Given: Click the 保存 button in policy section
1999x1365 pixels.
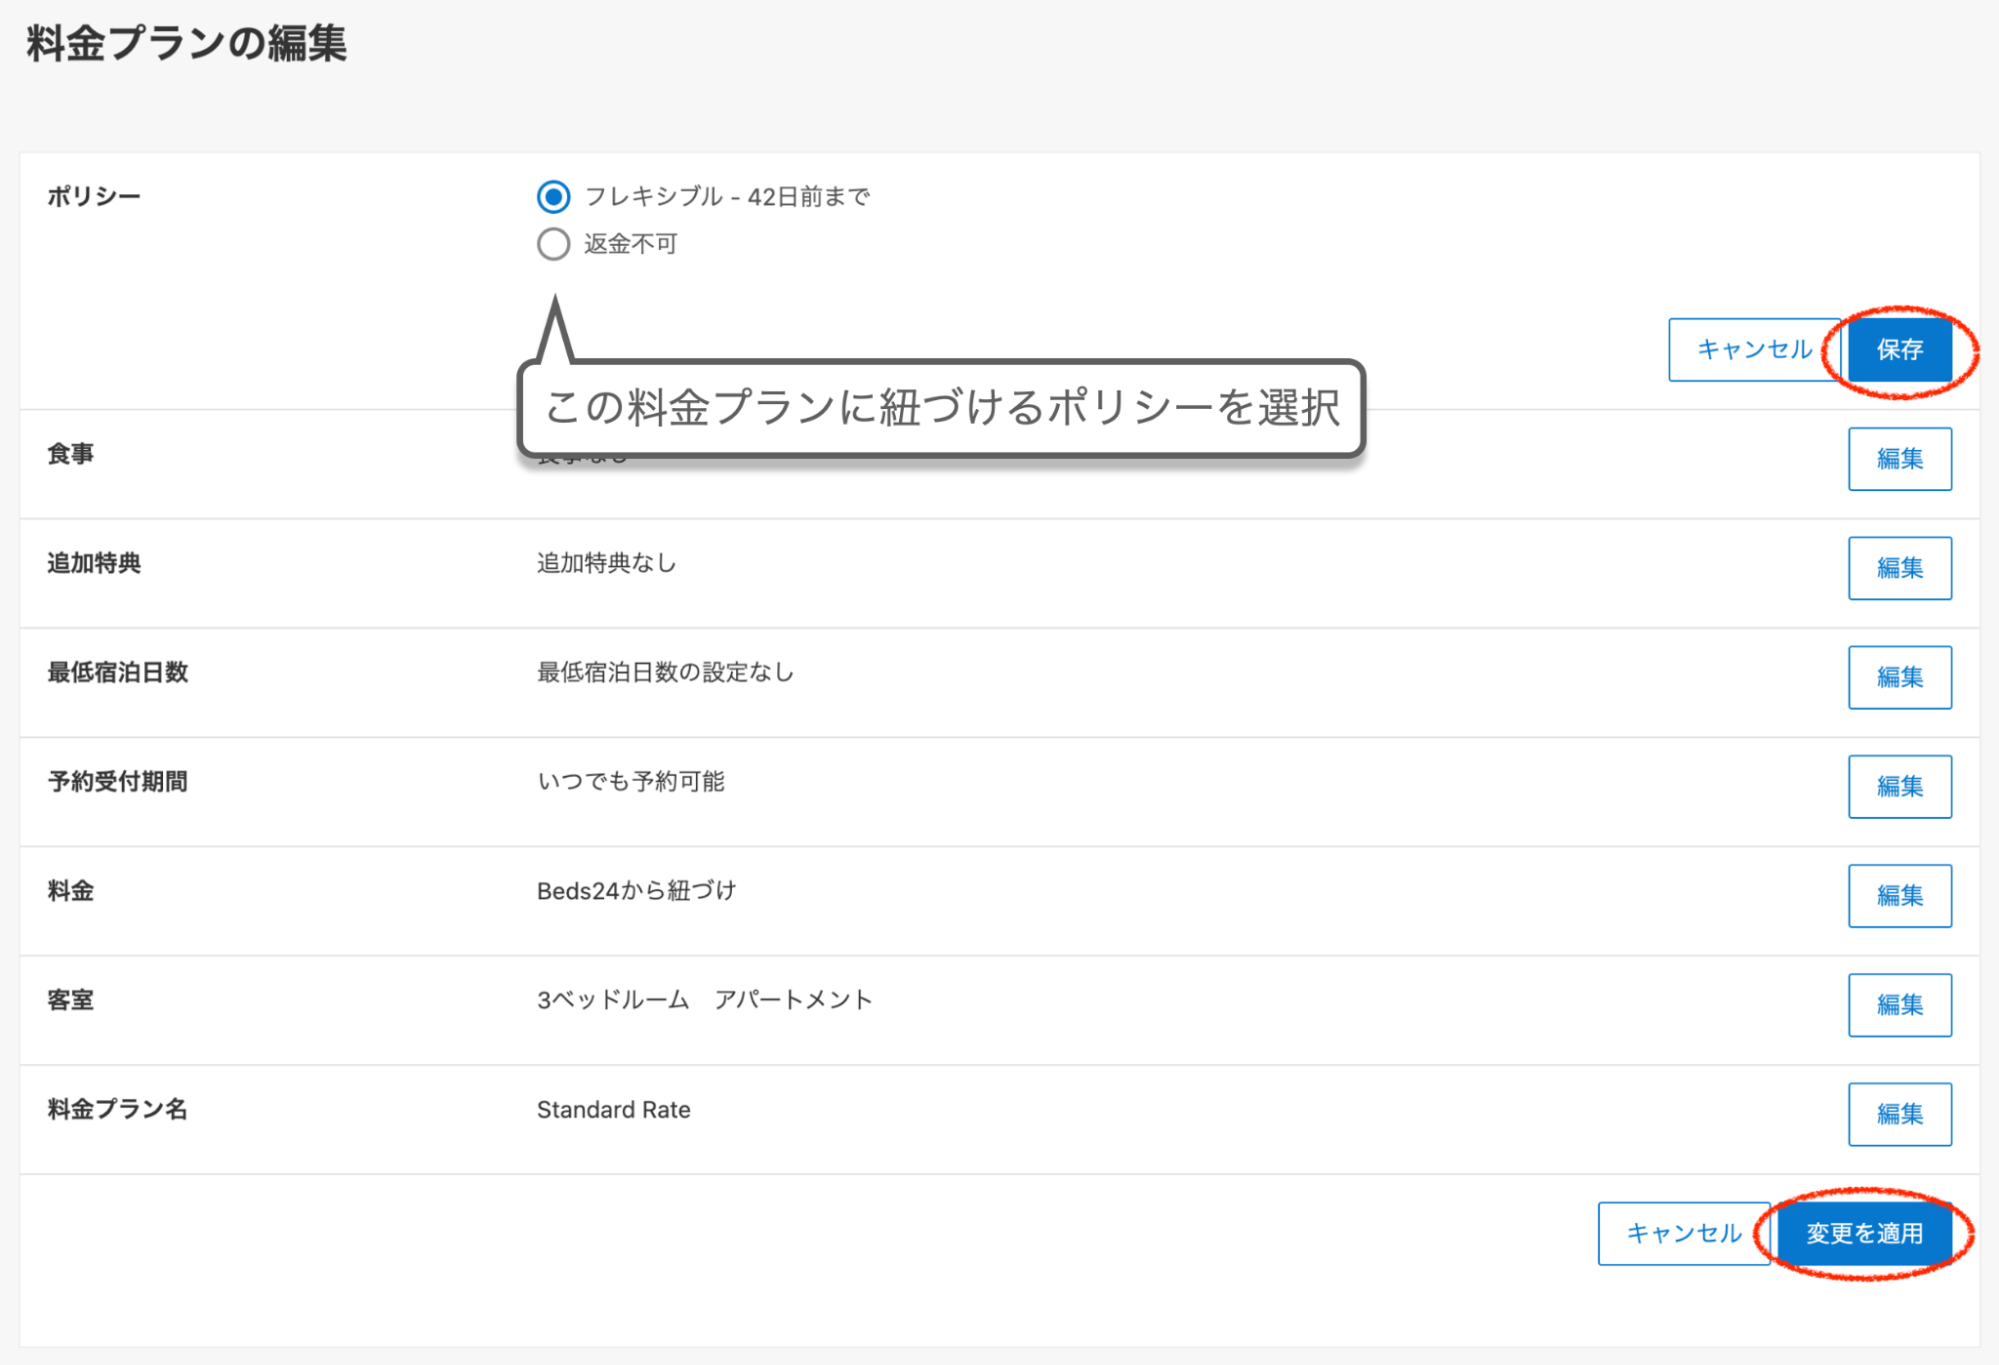Looking at the screenshot, I should click(1899, 349).
